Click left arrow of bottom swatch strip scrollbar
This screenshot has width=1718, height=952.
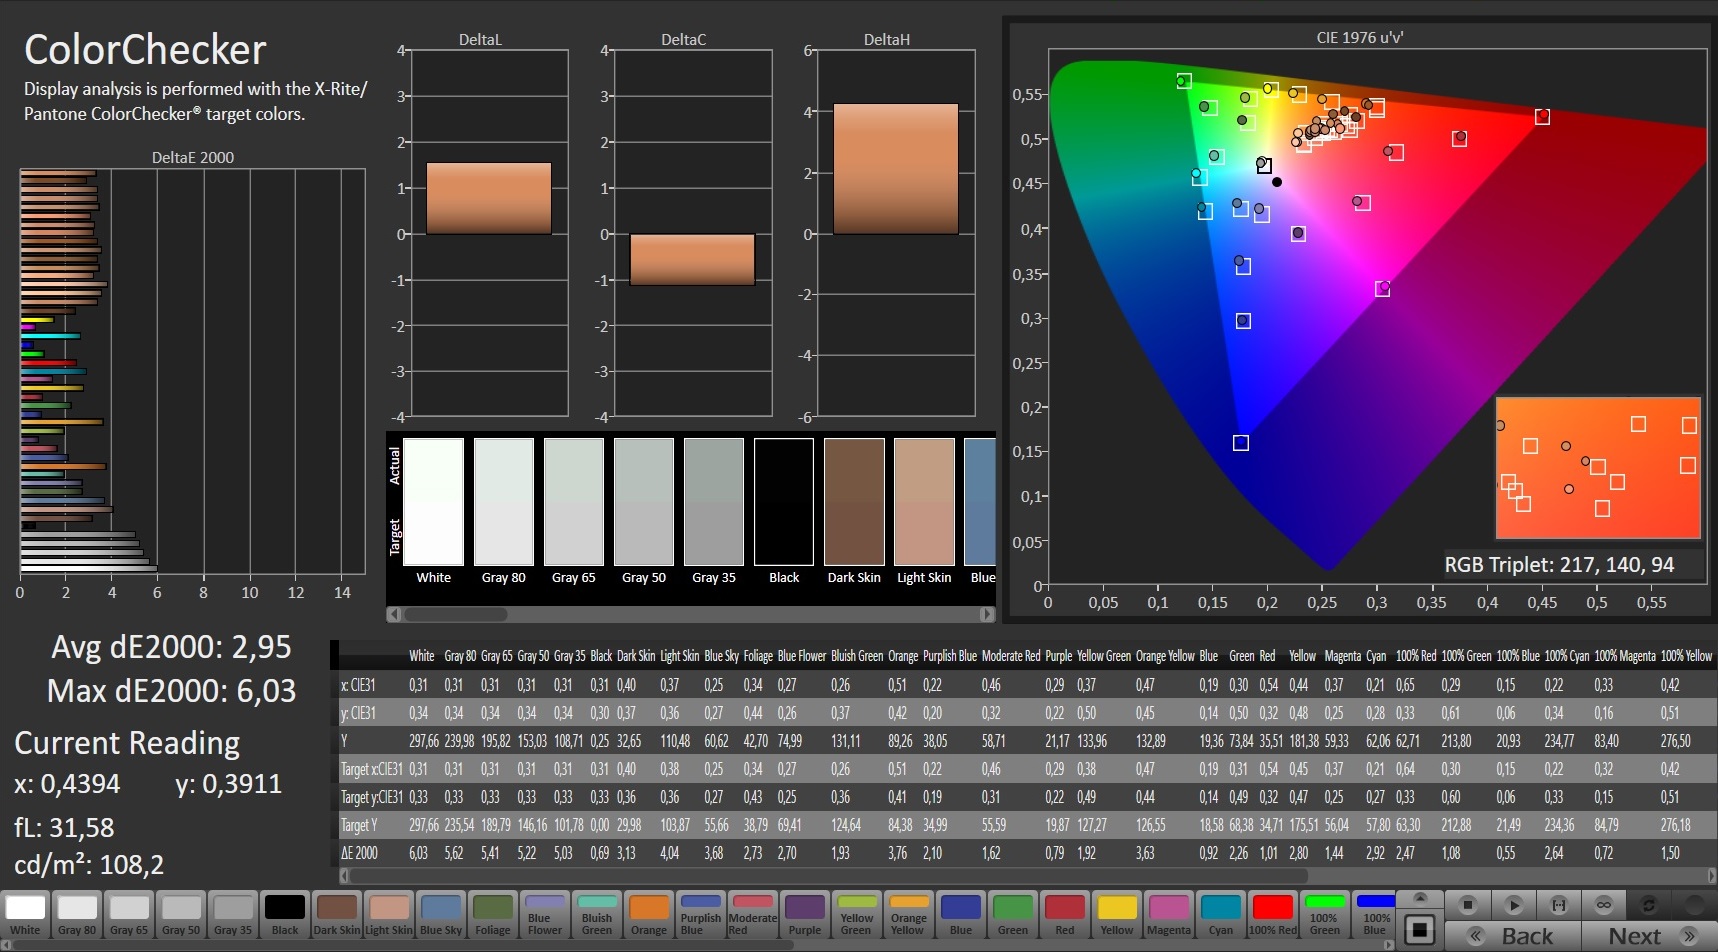(5, 945)
